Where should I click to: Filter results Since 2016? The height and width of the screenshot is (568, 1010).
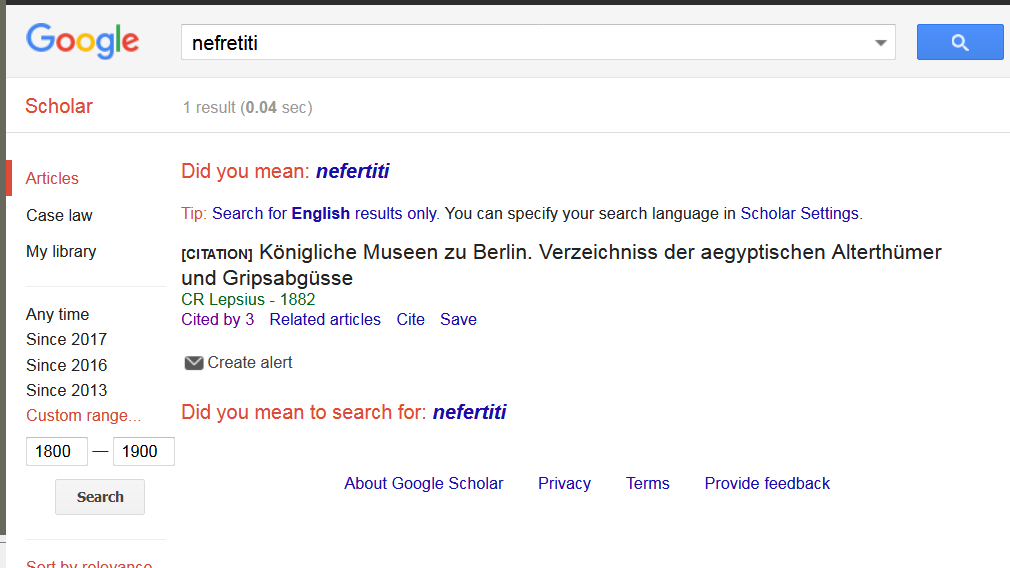[x=66, y=365]
